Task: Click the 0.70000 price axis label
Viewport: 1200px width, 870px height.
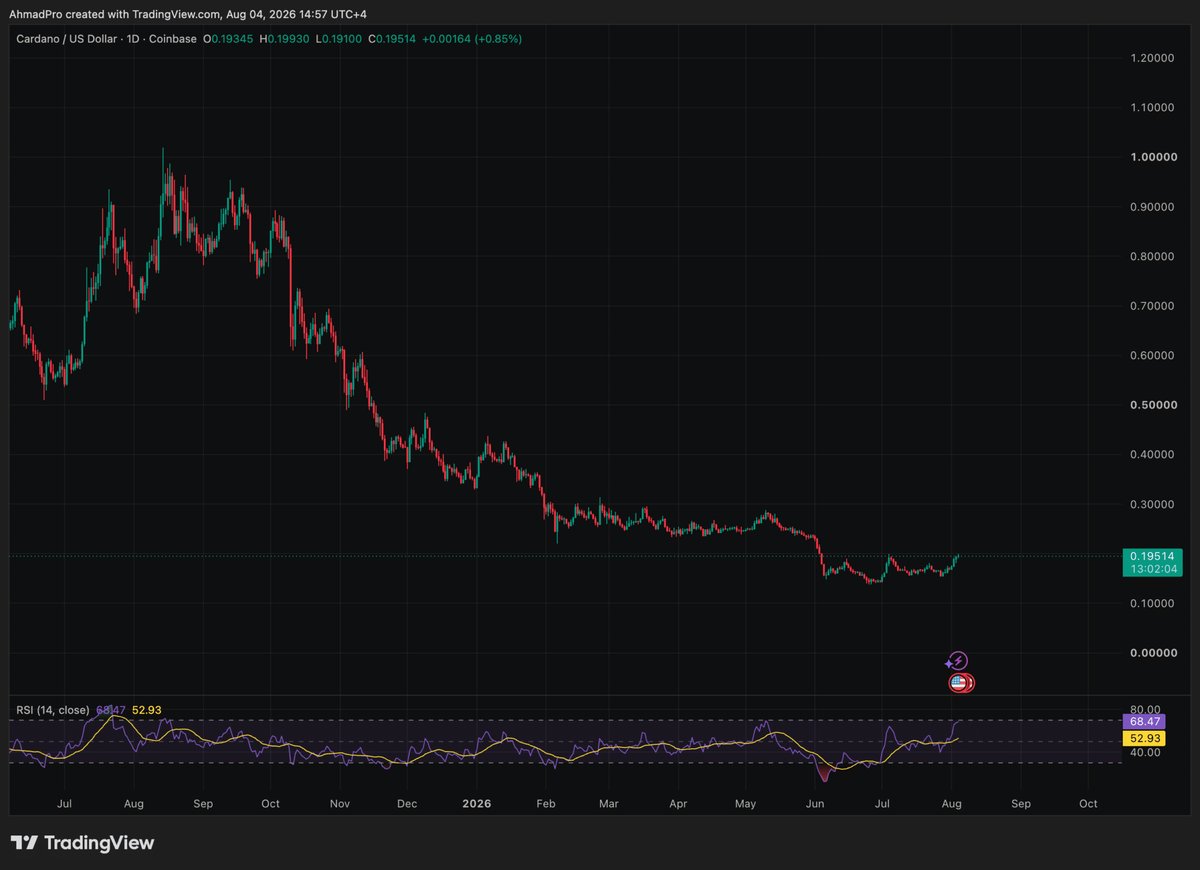Action: tap(1152, 306)
